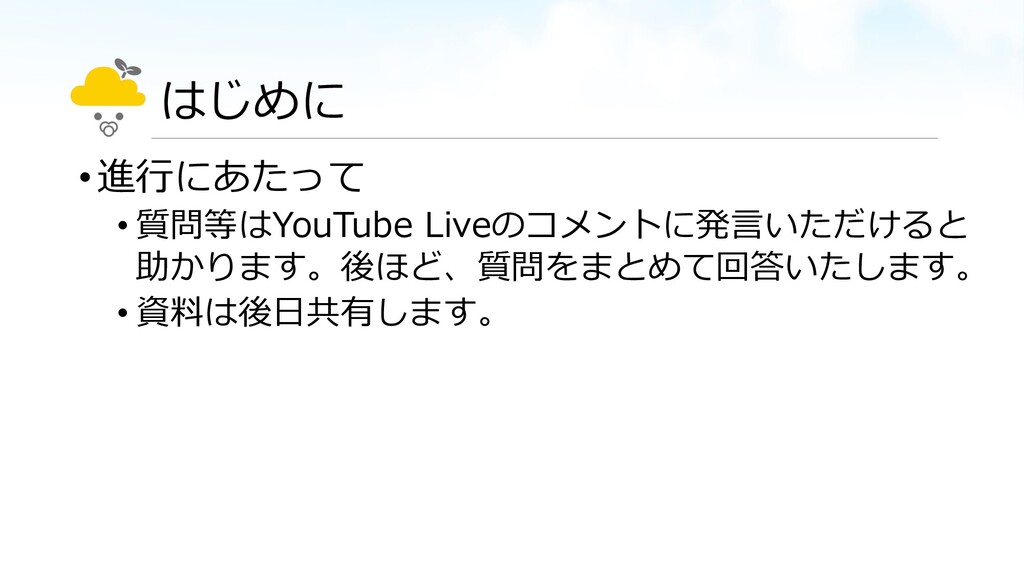Click the word まとめて in the second line
The image size is (1024, 576).
pos(647,266)
